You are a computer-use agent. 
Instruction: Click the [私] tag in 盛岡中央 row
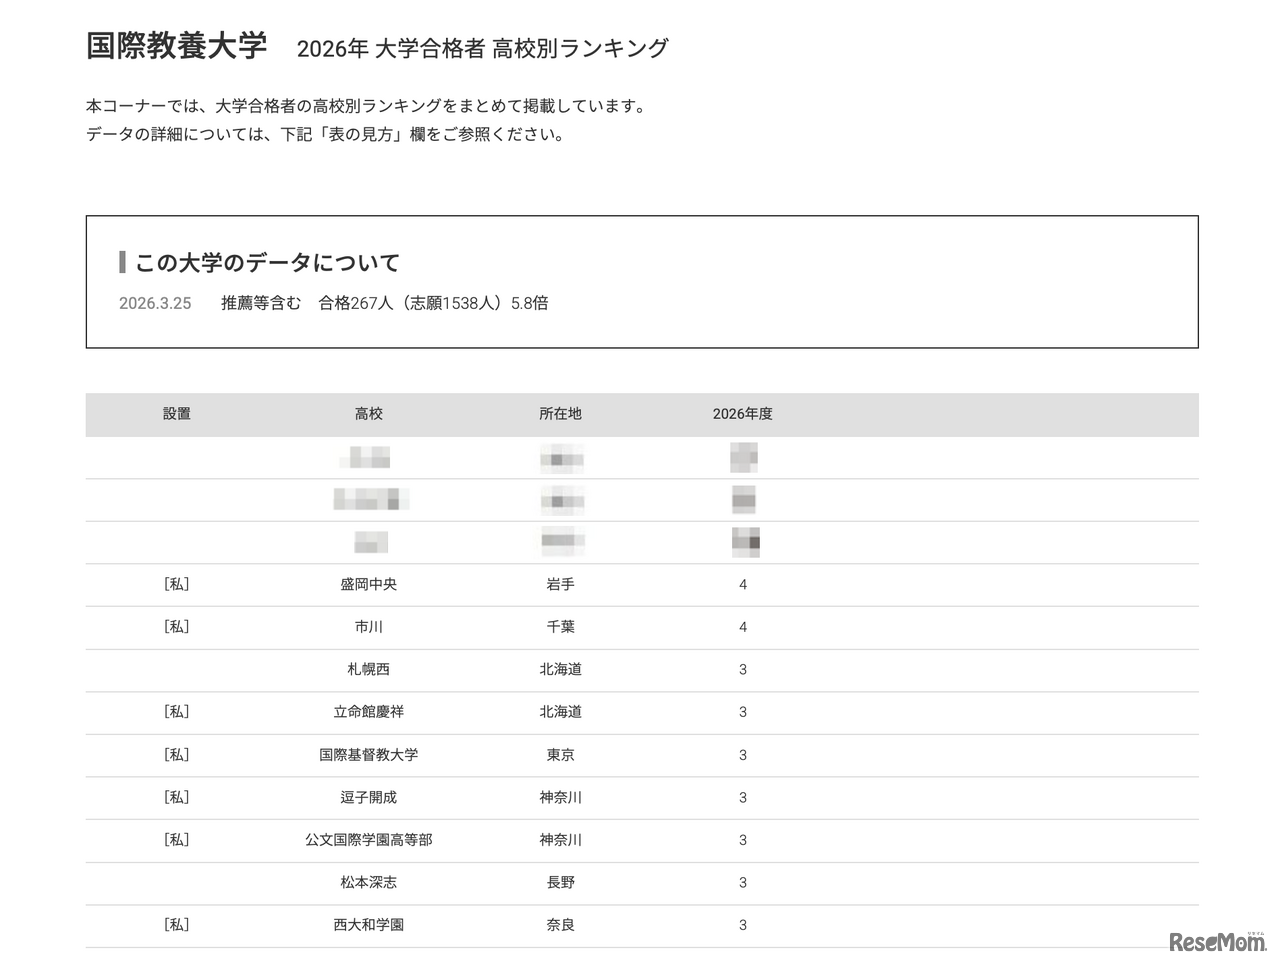click(177, 585)
